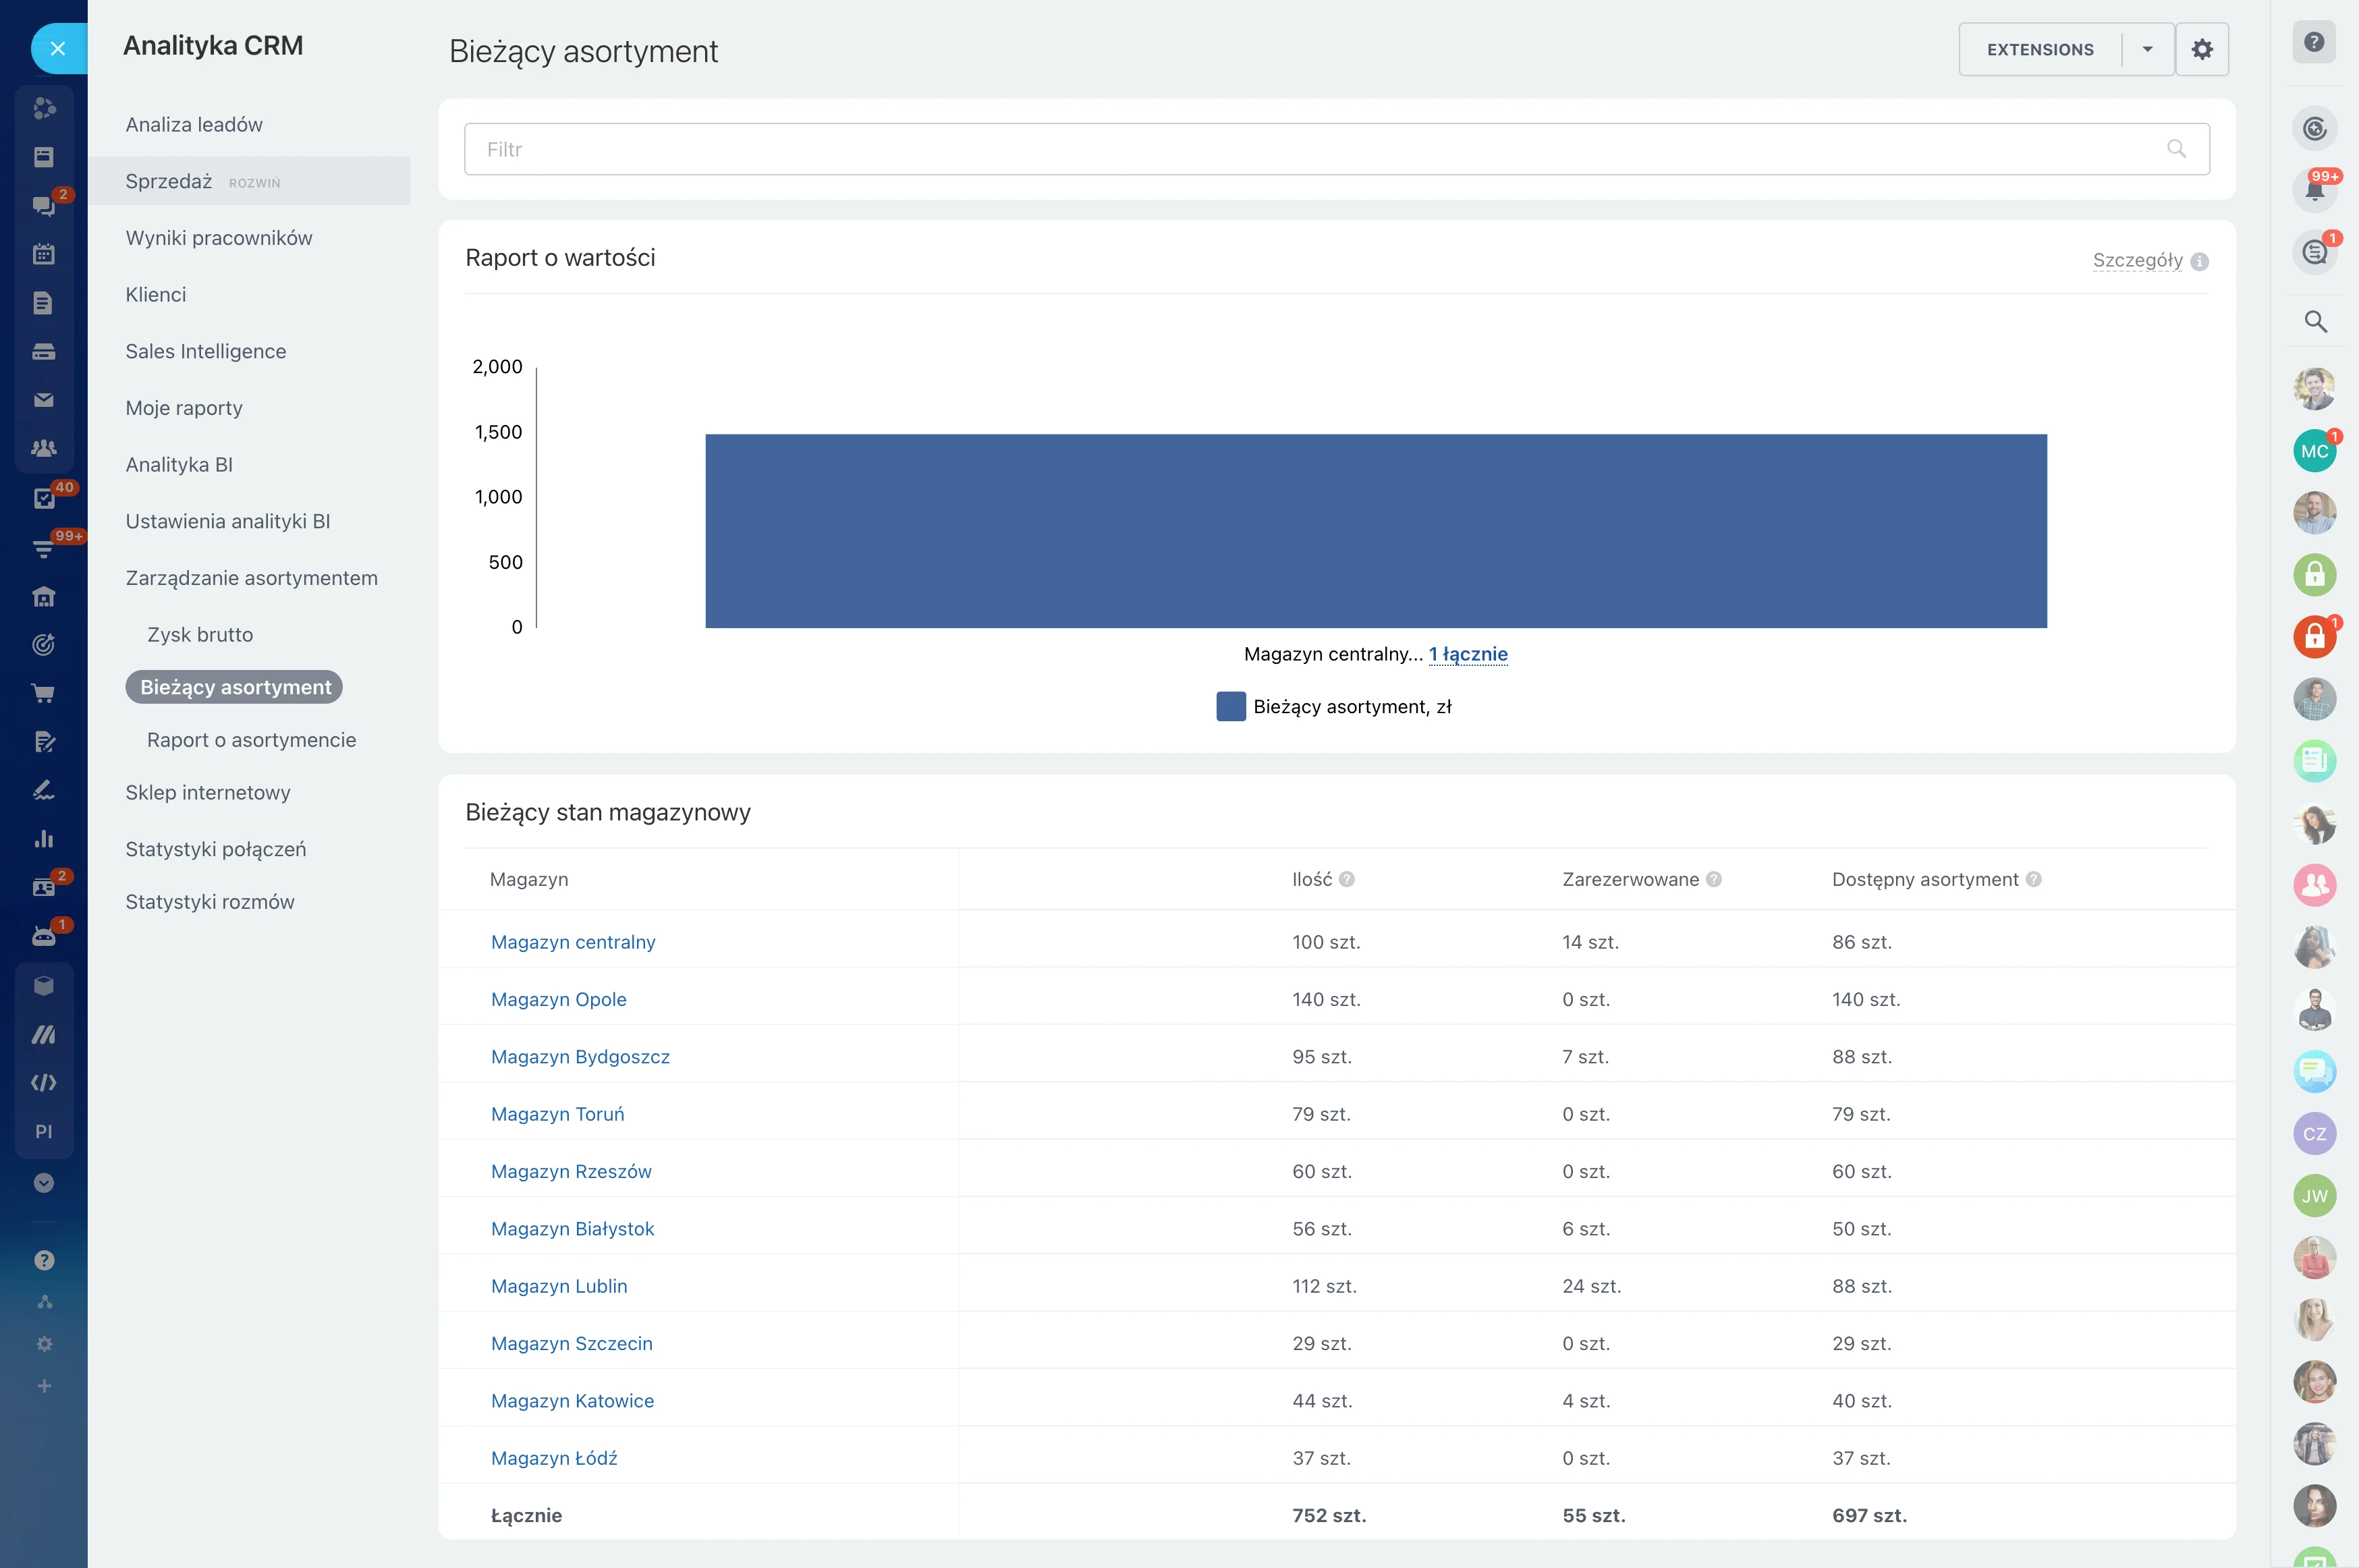
Task: Open the help question mark icon top right
Action: click(x=2314, y=42)
